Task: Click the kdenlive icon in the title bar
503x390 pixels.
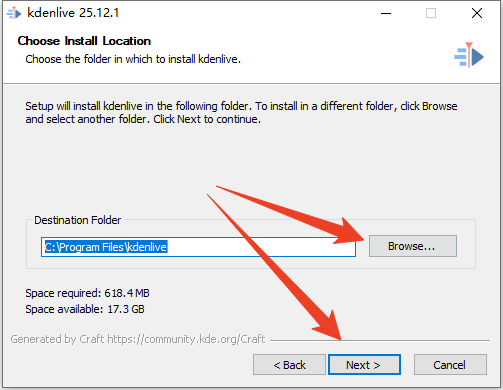Action: (x=14, y=13)
